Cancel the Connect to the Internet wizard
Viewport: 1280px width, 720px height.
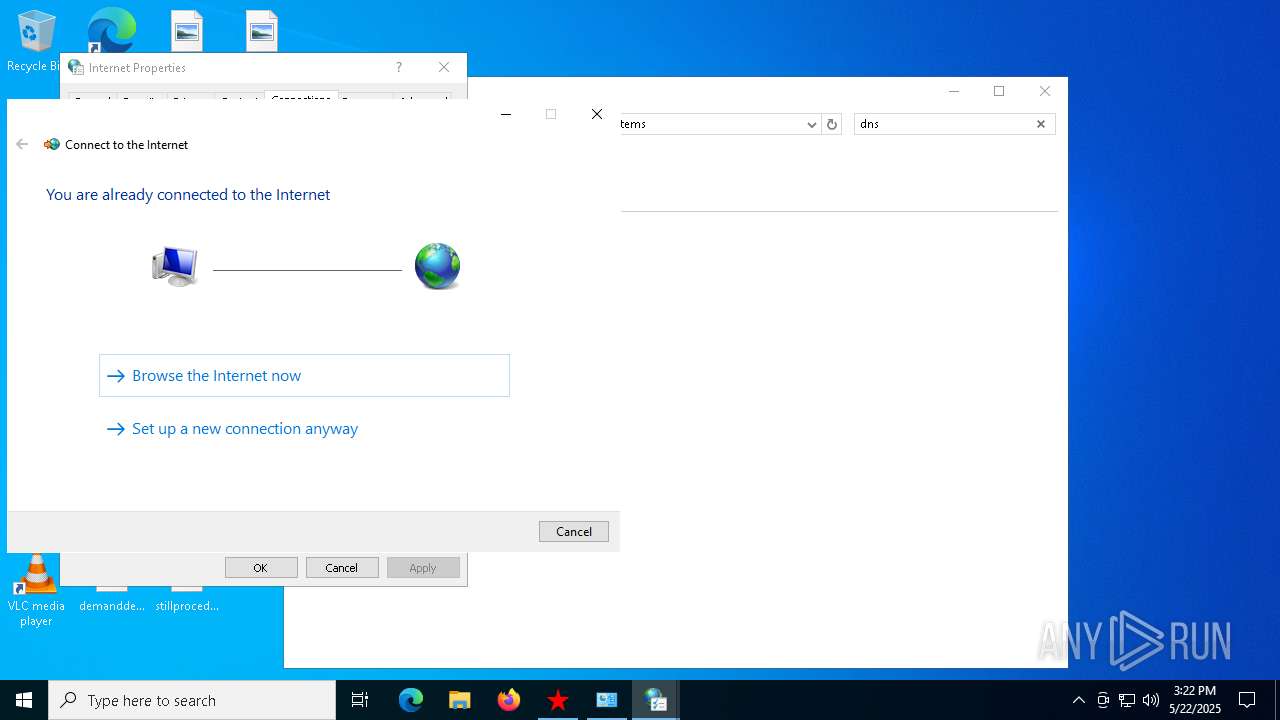pyautogui.click(x=574, y=531)
